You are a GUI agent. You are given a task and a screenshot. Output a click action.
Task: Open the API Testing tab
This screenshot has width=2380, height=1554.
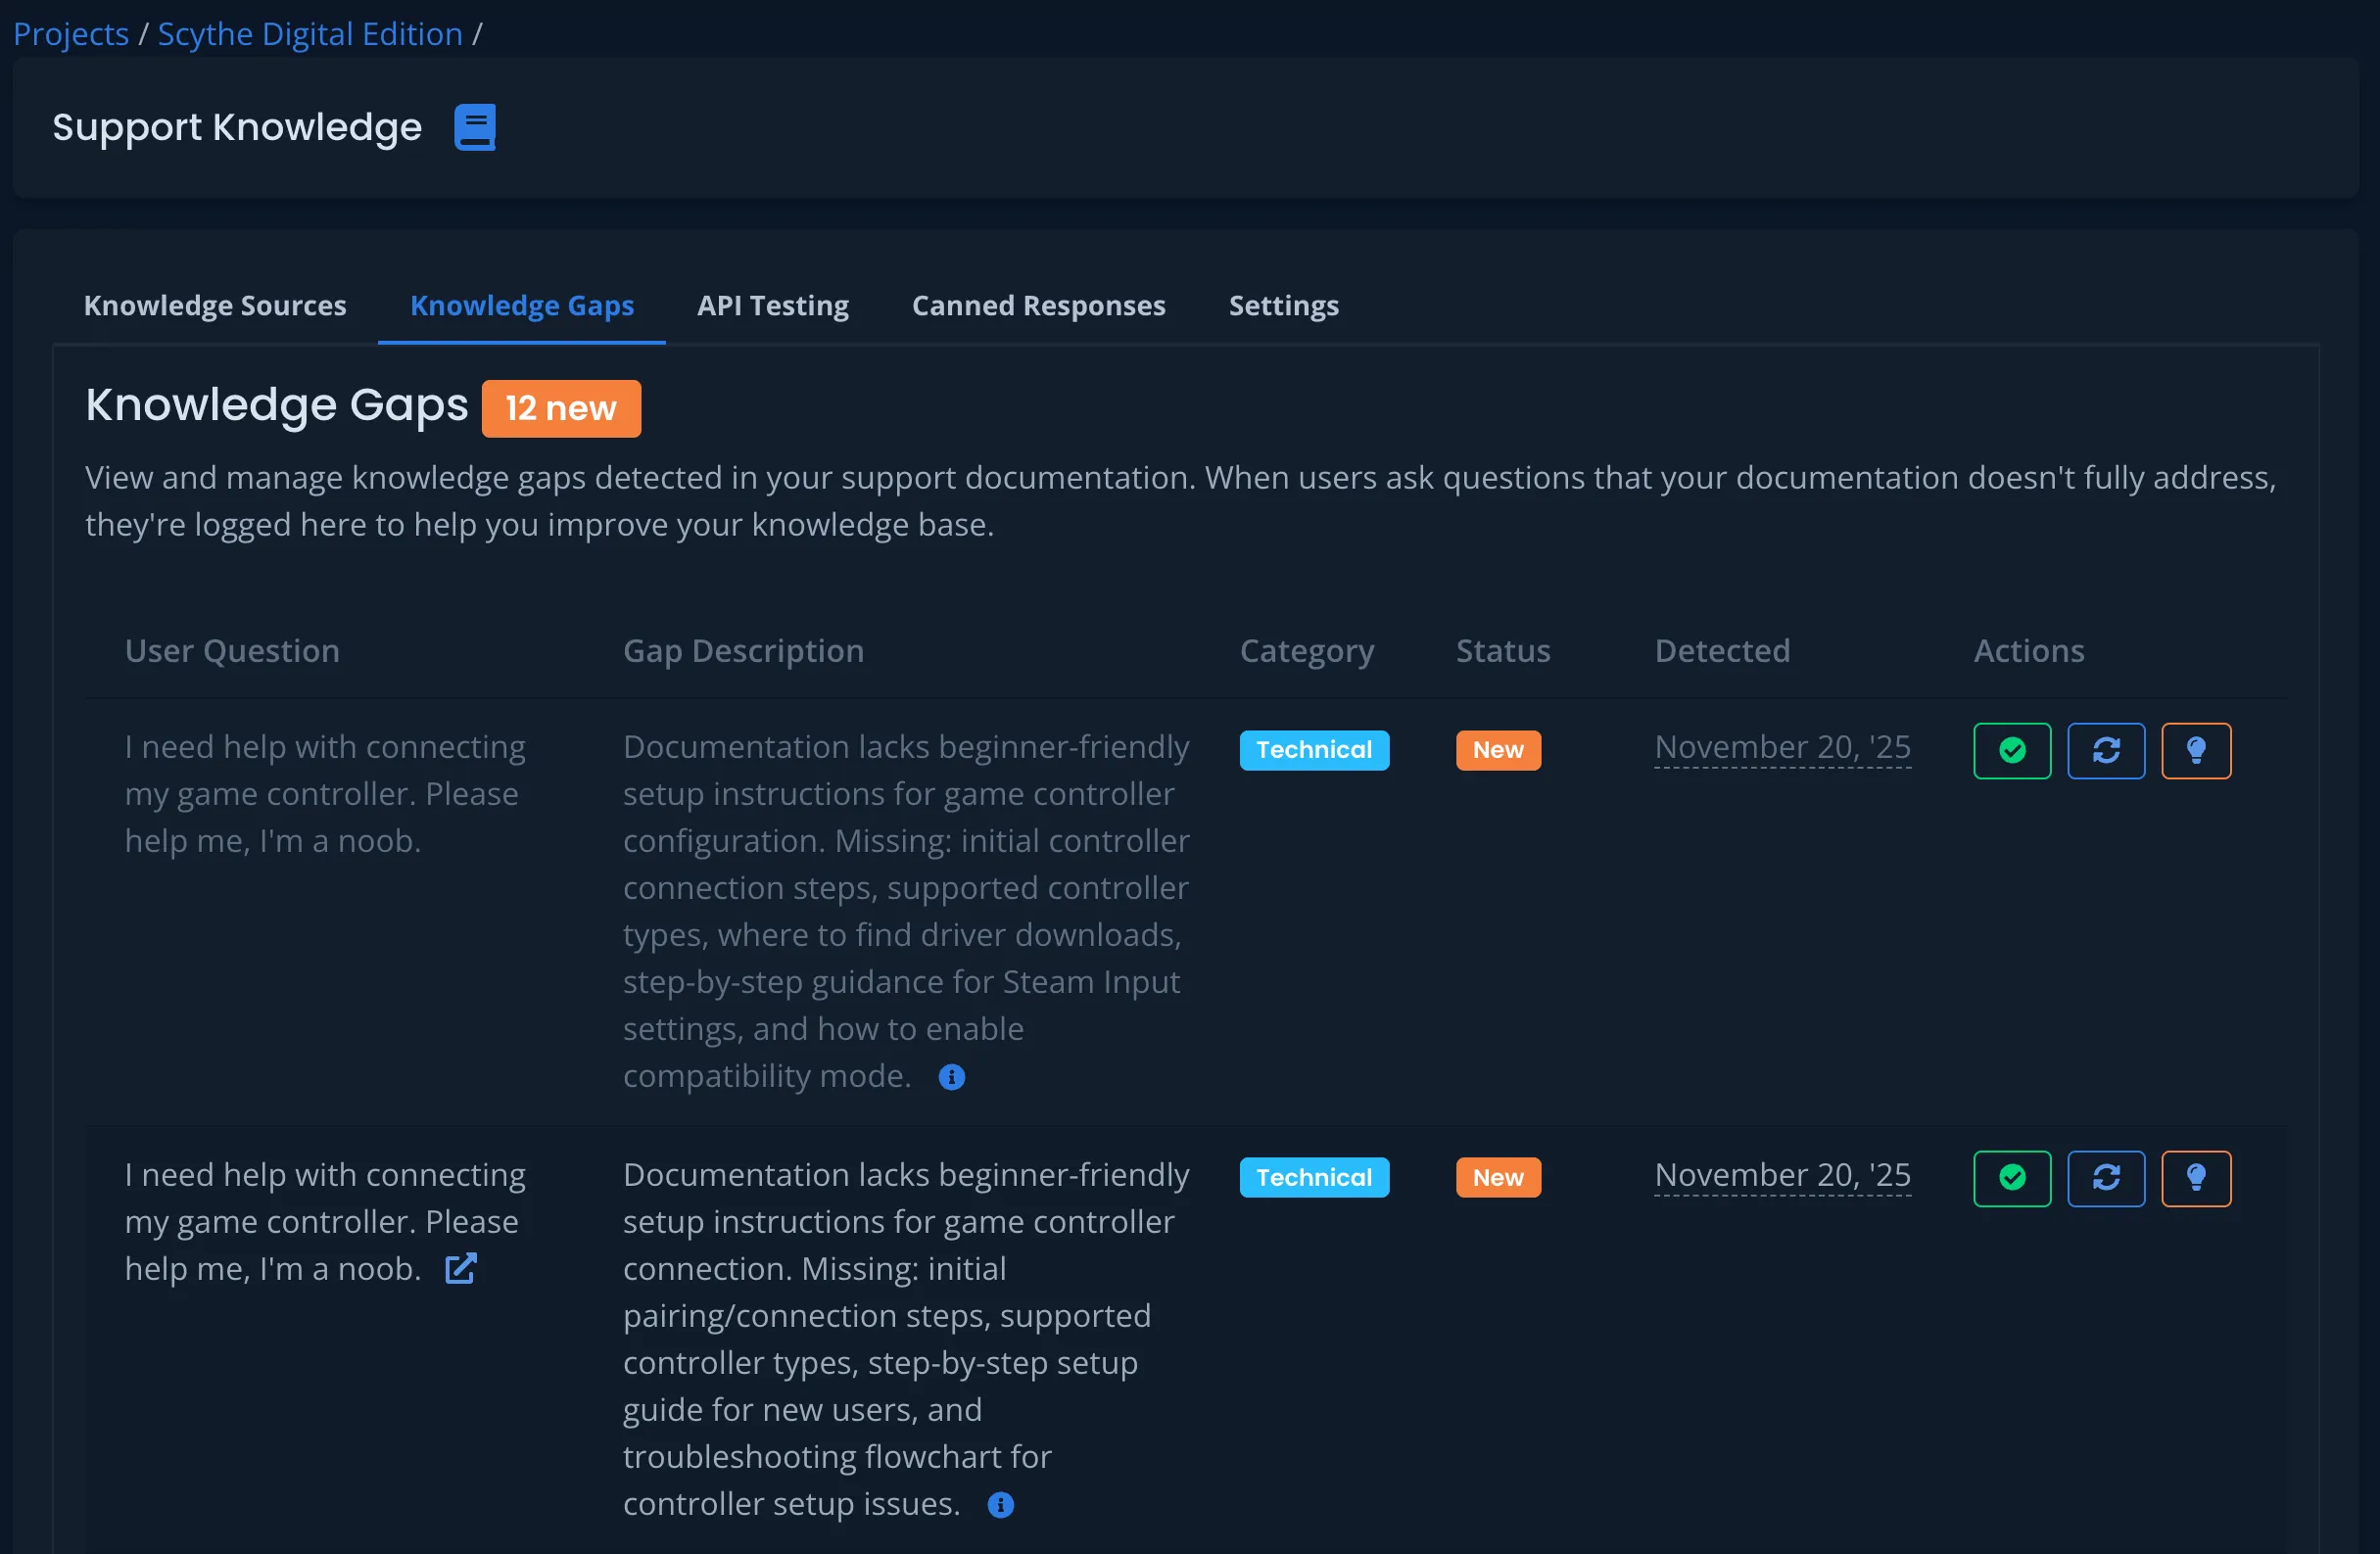point(773,306)
